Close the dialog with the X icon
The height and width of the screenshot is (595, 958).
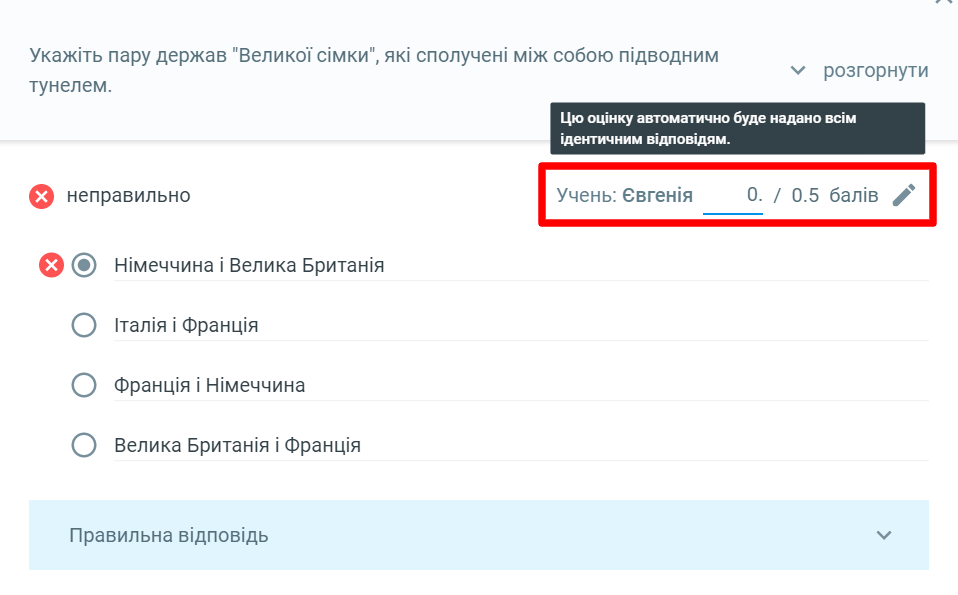(945, 2)
